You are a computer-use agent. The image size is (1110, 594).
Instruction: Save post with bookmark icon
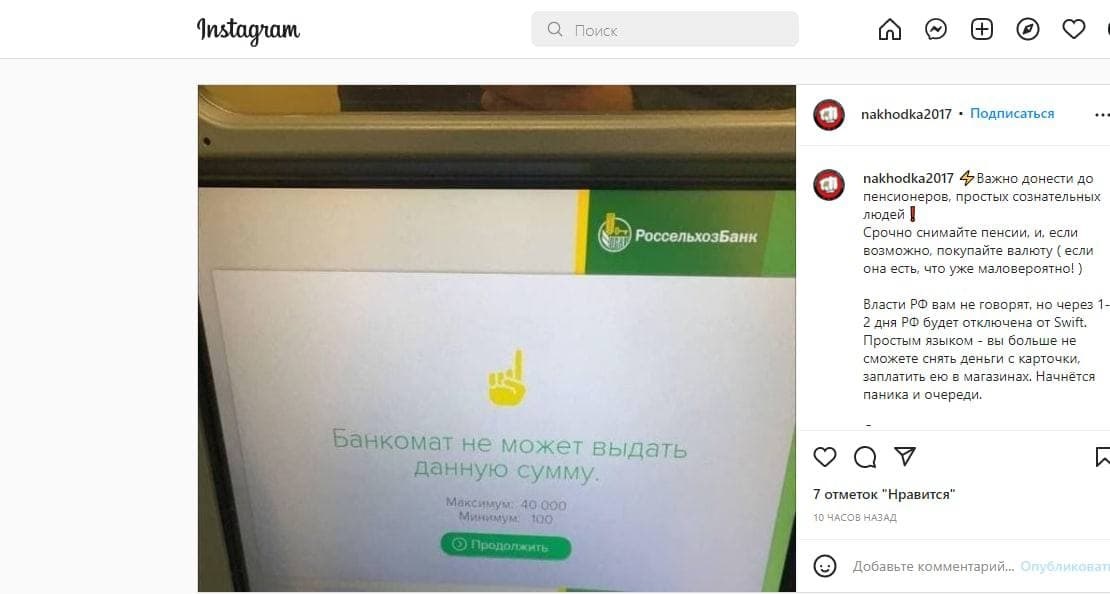click(x=1102, y=457)
